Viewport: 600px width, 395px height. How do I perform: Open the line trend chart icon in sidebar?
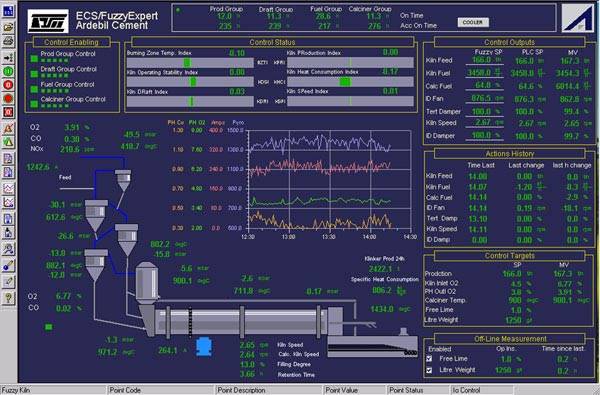pyautogui.click(x=8, y=188)
